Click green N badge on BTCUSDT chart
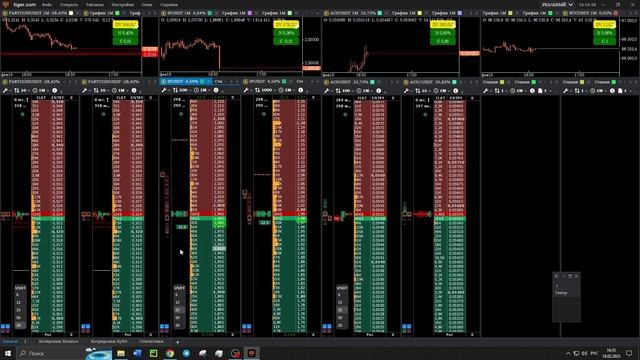 tap(604, 33)
